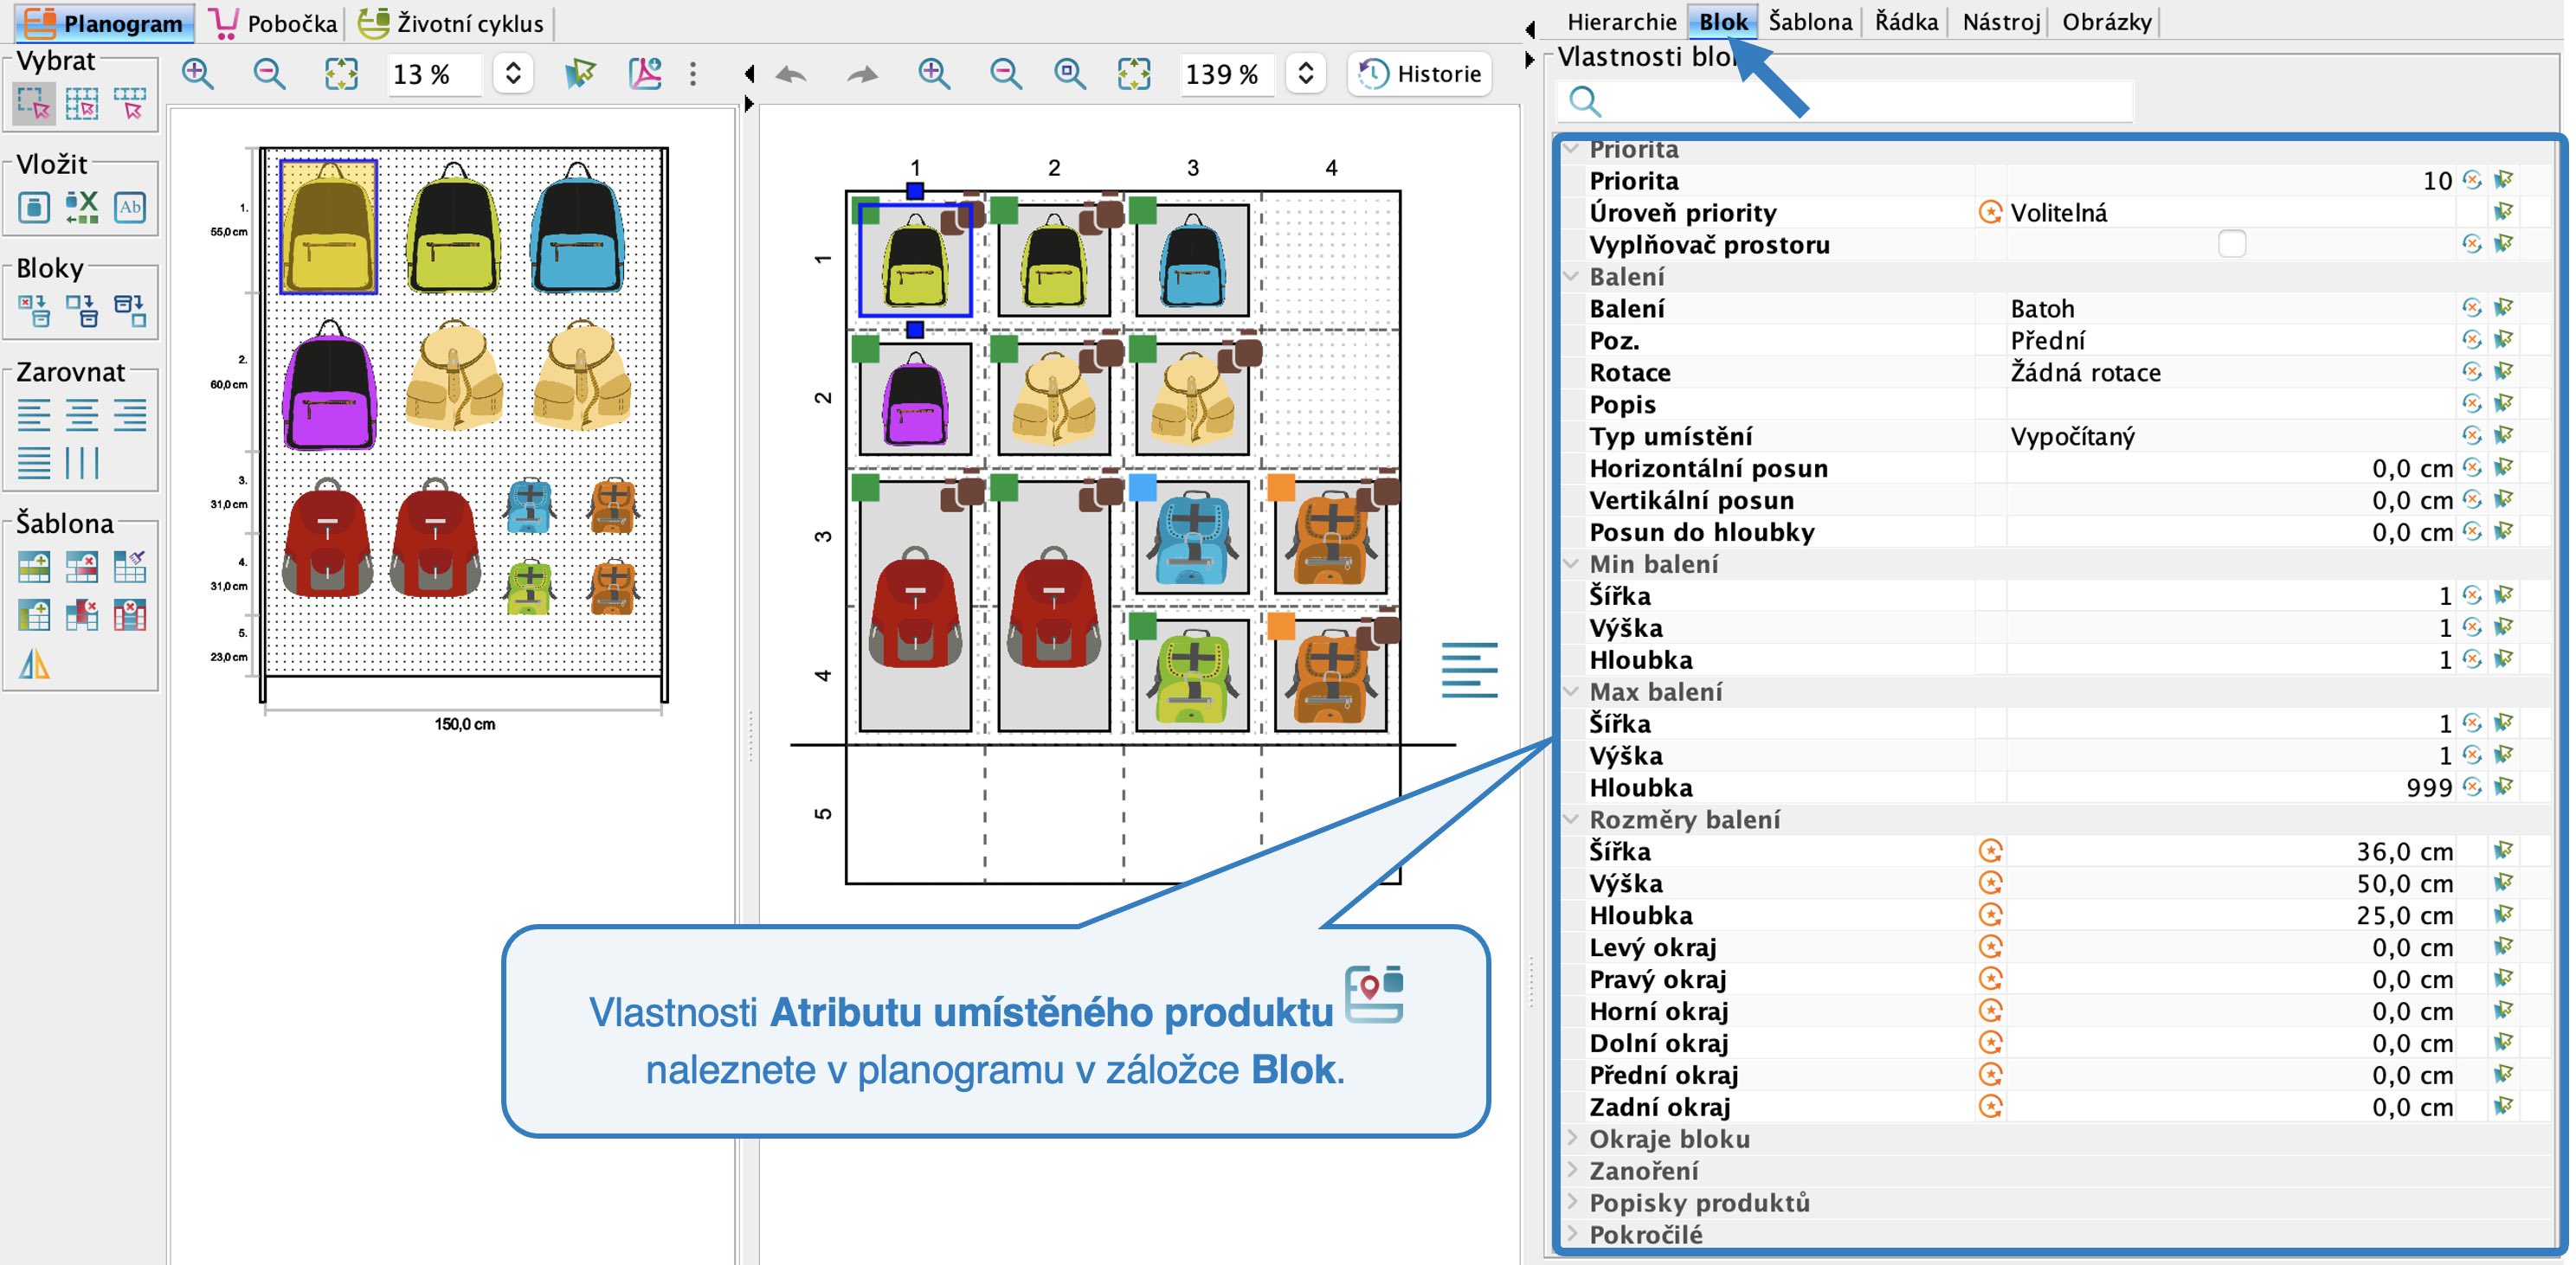Viewport: 2576px width, 1265px height.
Task: Click the Typ umístění value Vypočítaný
Action: point(2072,436)
